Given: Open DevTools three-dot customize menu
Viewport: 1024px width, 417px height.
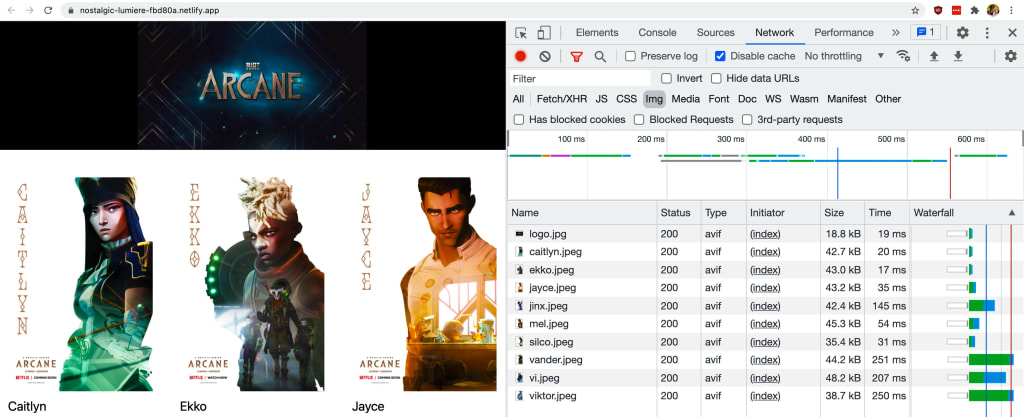Looking at the screenshot, I should [x=987, y=33].
